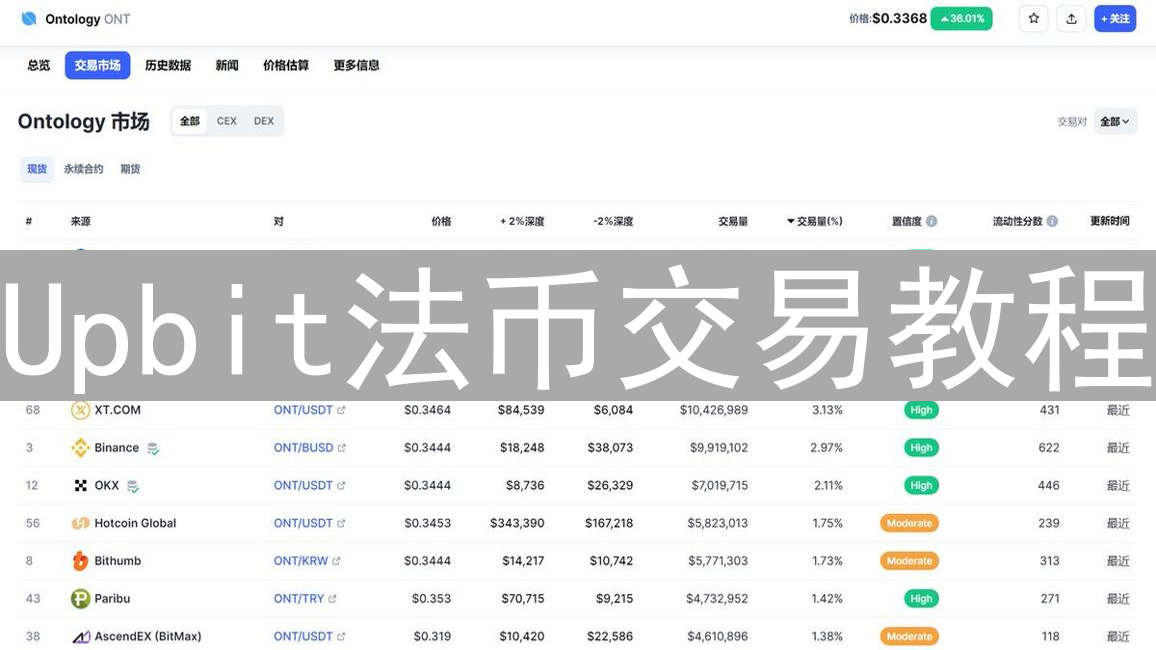
Task: Select the 全部 market filter
Action: coord(190,121)
